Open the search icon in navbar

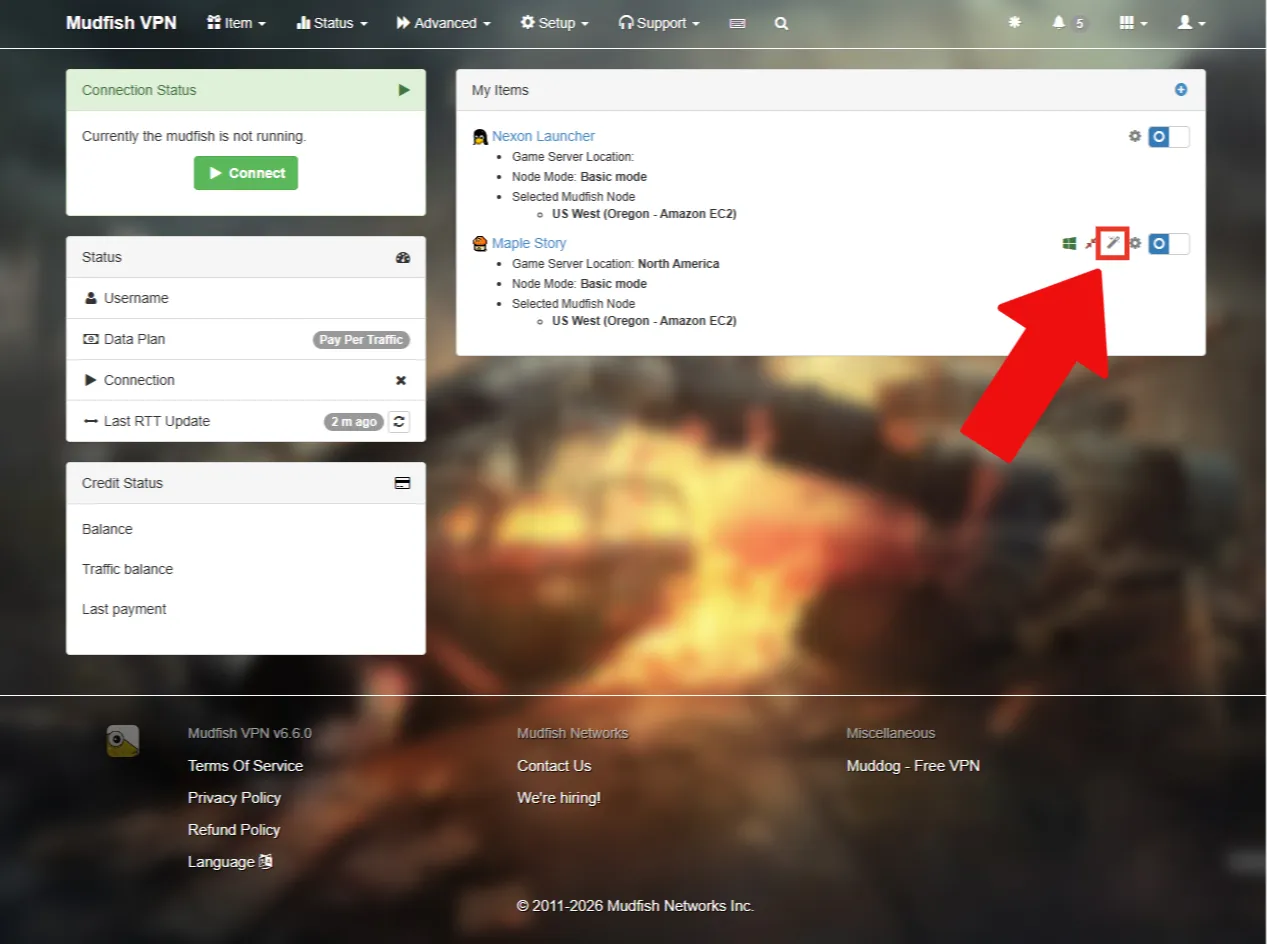(781, 23)
